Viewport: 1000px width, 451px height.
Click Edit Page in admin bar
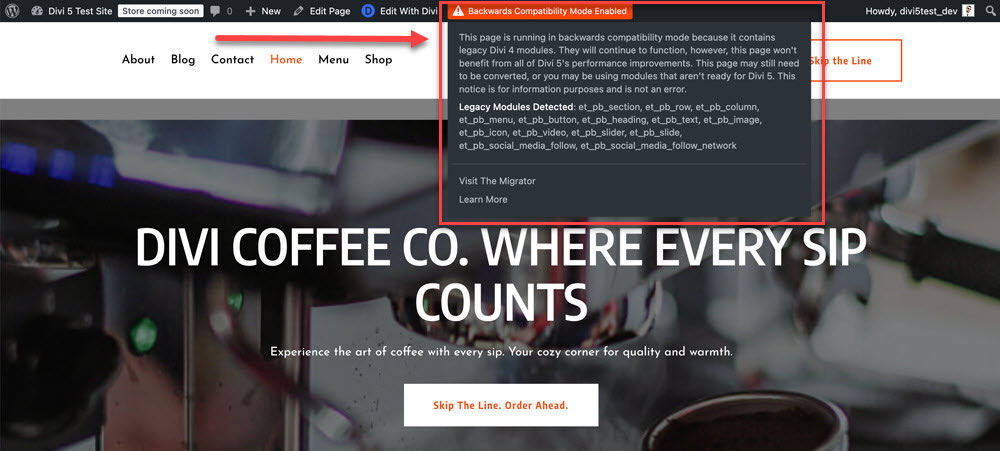tap(321, 11)
